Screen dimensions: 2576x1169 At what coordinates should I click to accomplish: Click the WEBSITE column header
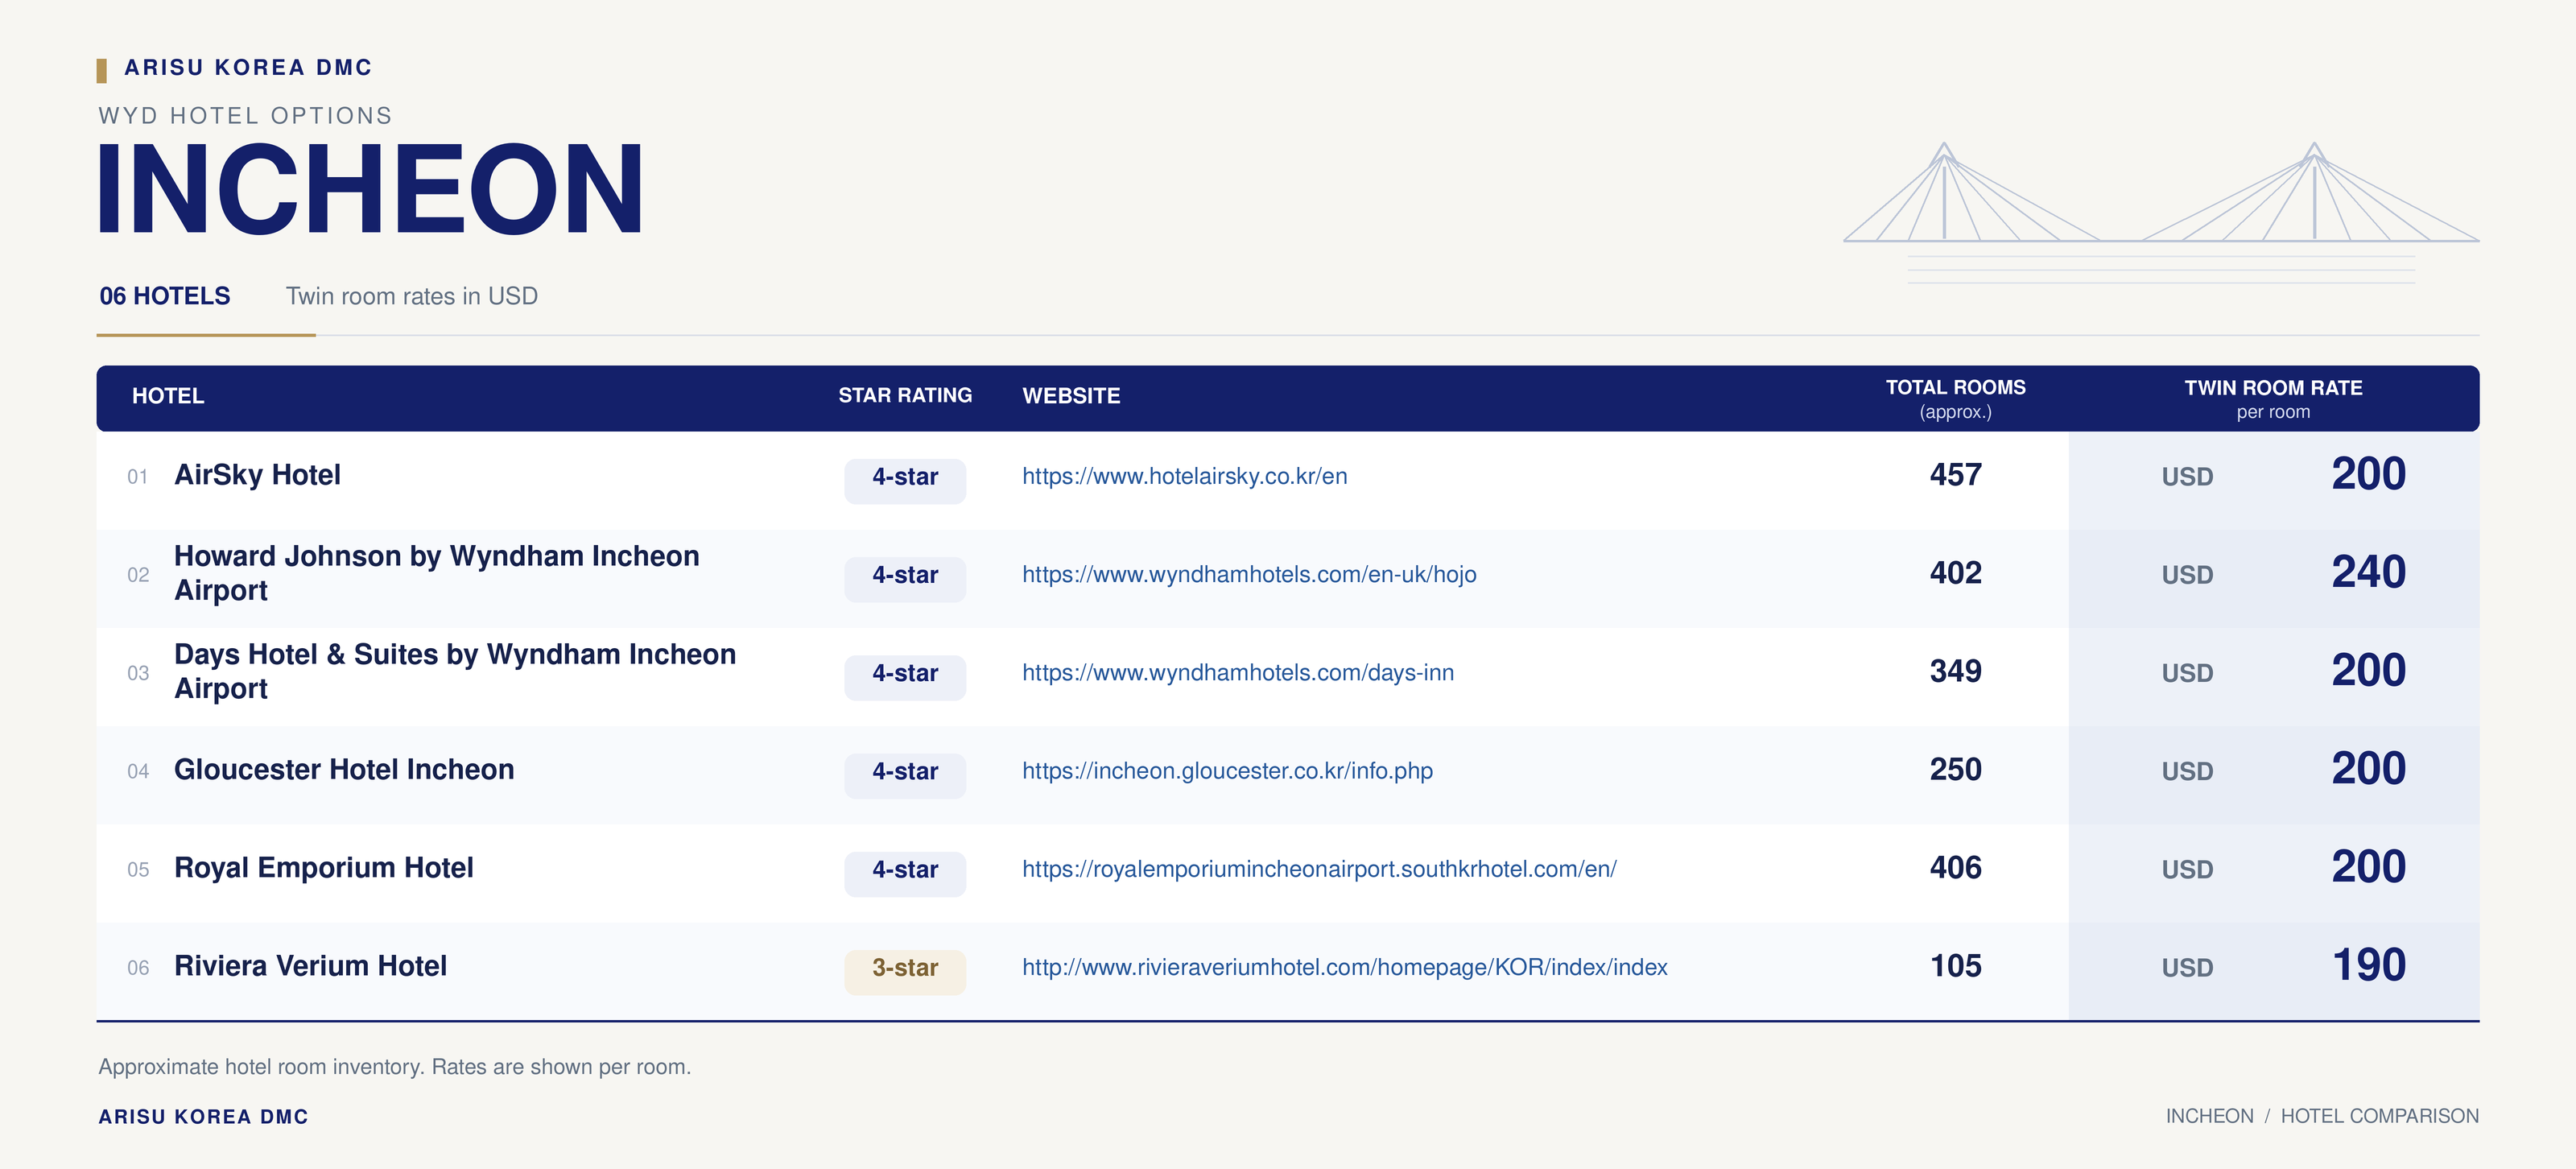click(x=1071, y=396)
